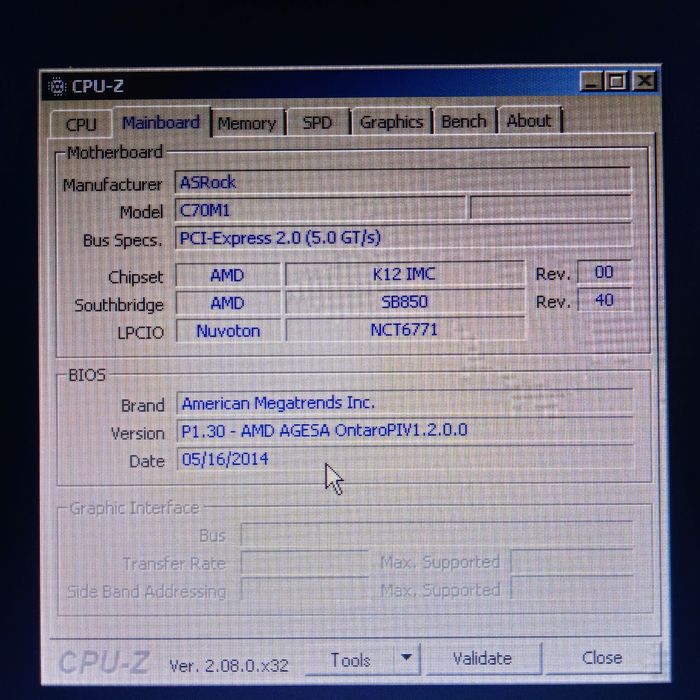This screenshot has height=700, width=700.
Task: Go to the SPD tab
Action: point(317,122)
